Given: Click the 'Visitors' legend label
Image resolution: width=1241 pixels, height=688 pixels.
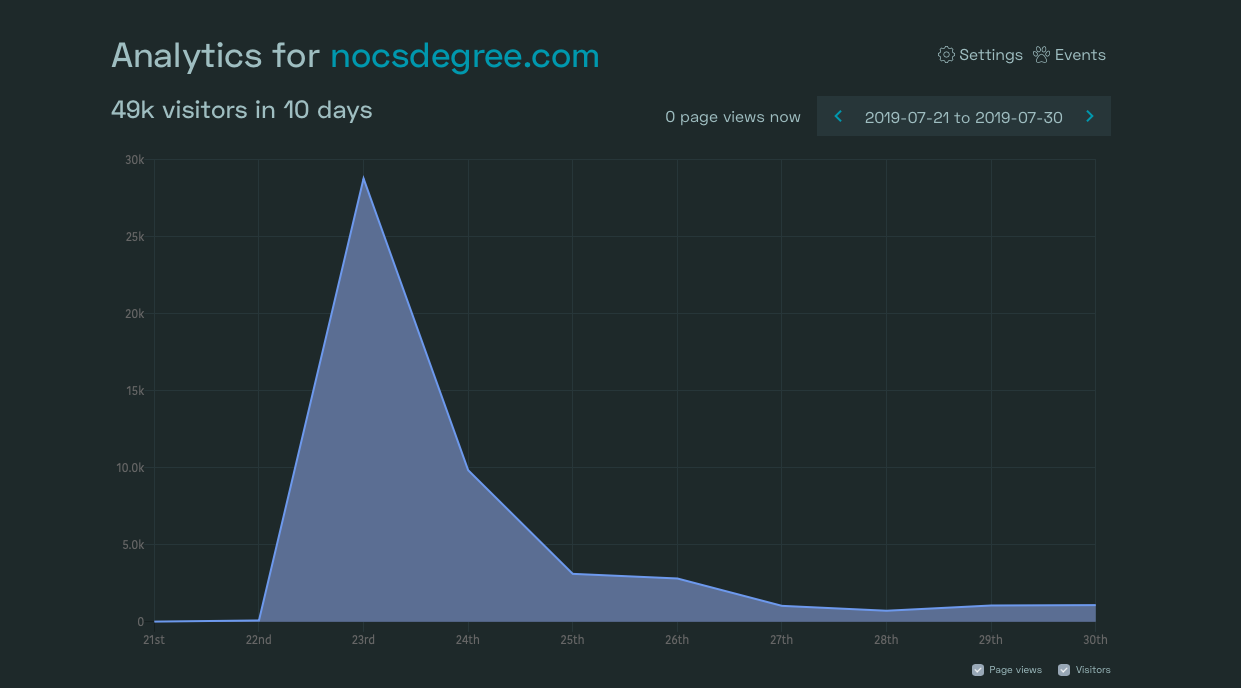Looking at the screenshot, I should [1093, 670].
